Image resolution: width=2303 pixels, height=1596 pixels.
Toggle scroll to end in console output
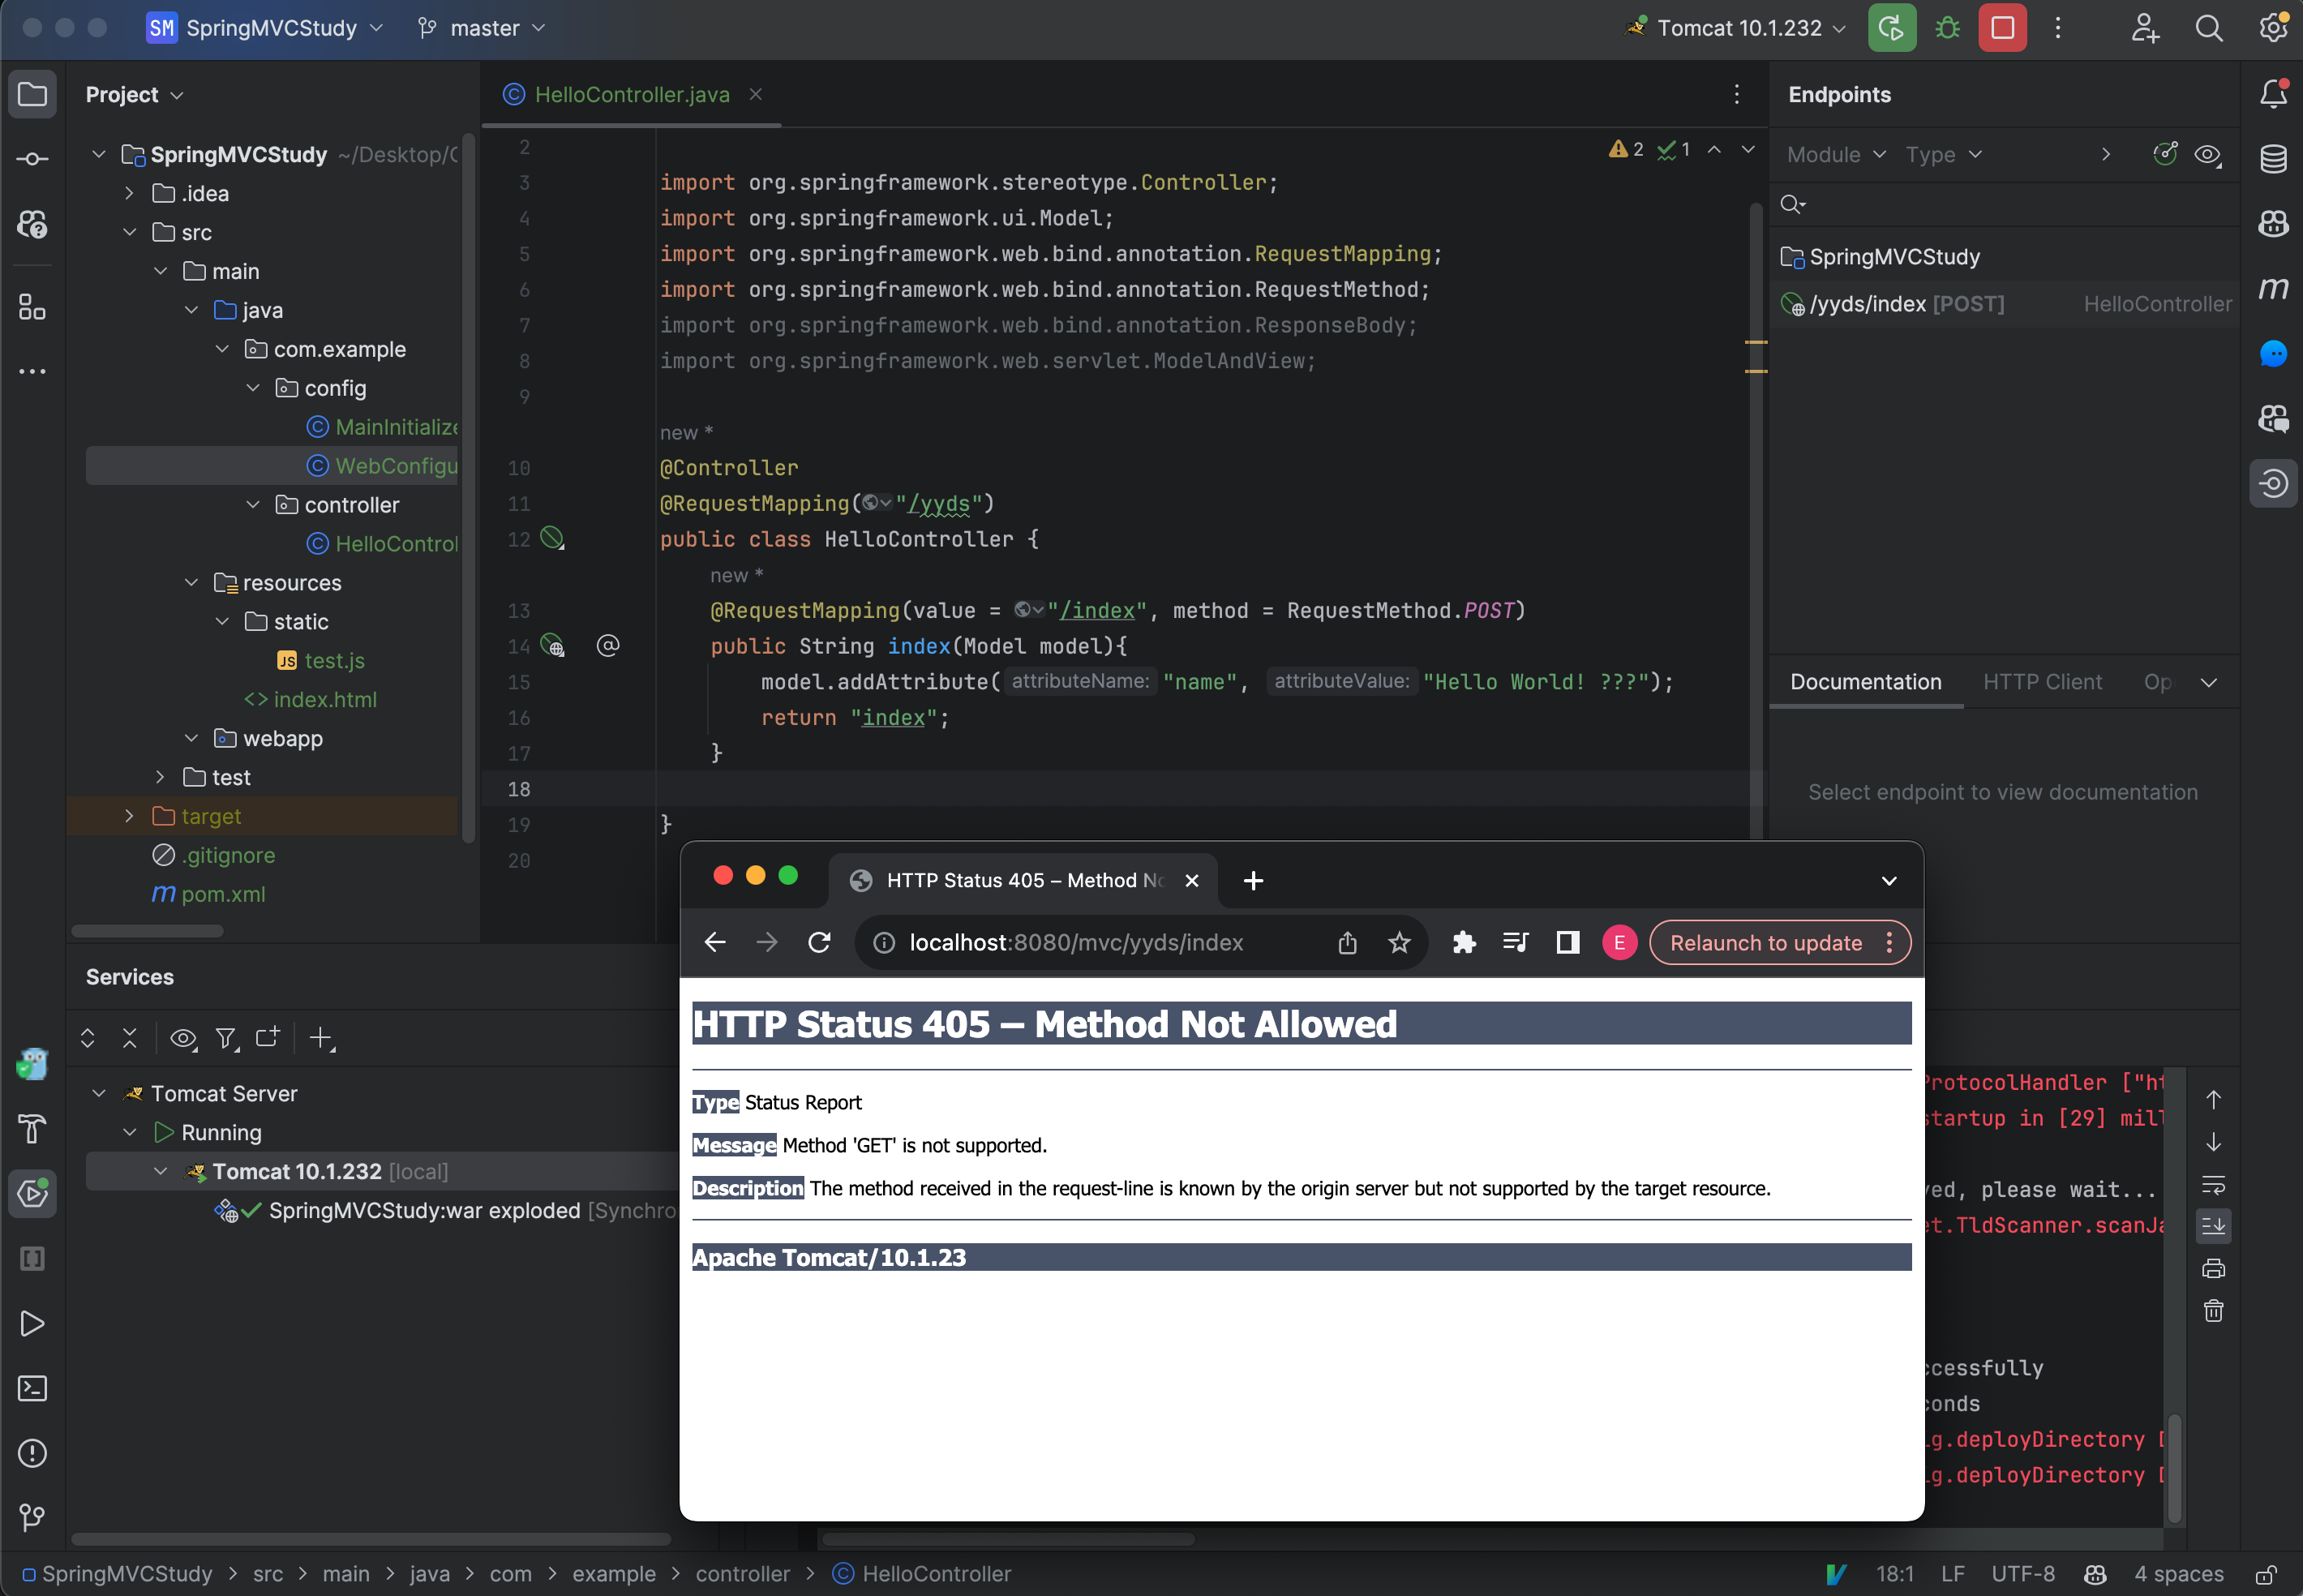pyautogui.click(x=2214, y=1225)
